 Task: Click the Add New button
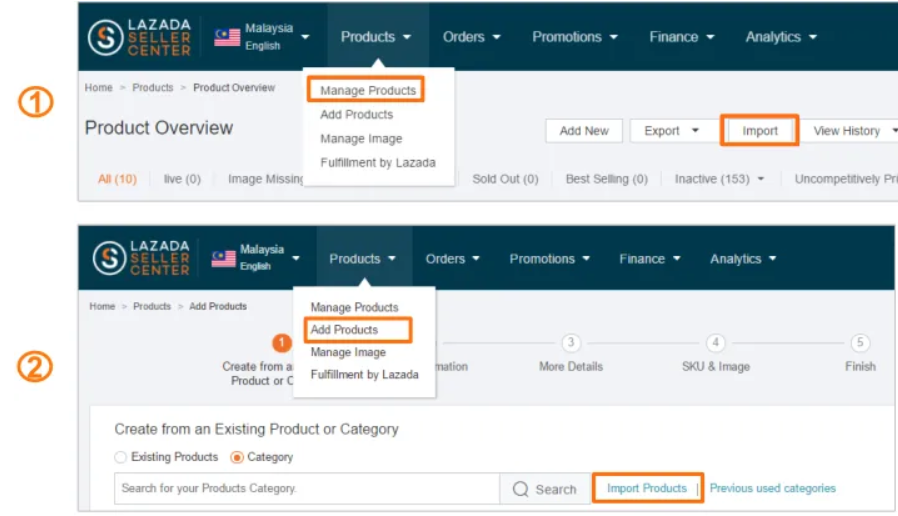[584, 131]
